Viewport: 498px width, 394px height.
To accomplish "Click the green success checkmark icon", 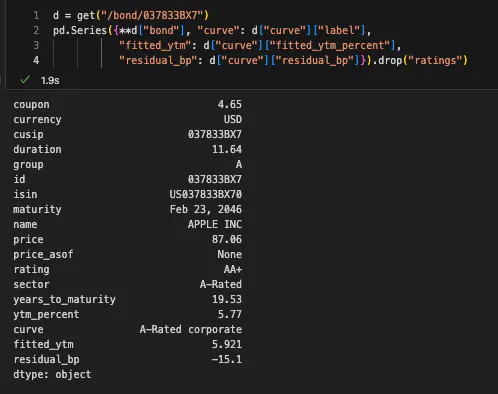I will coord(25,80).
